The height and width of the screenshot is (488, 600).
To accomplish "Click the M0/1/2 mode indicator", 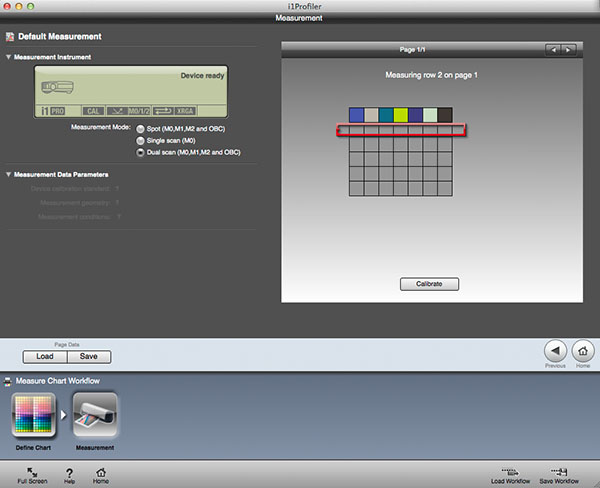I will 139,111.
